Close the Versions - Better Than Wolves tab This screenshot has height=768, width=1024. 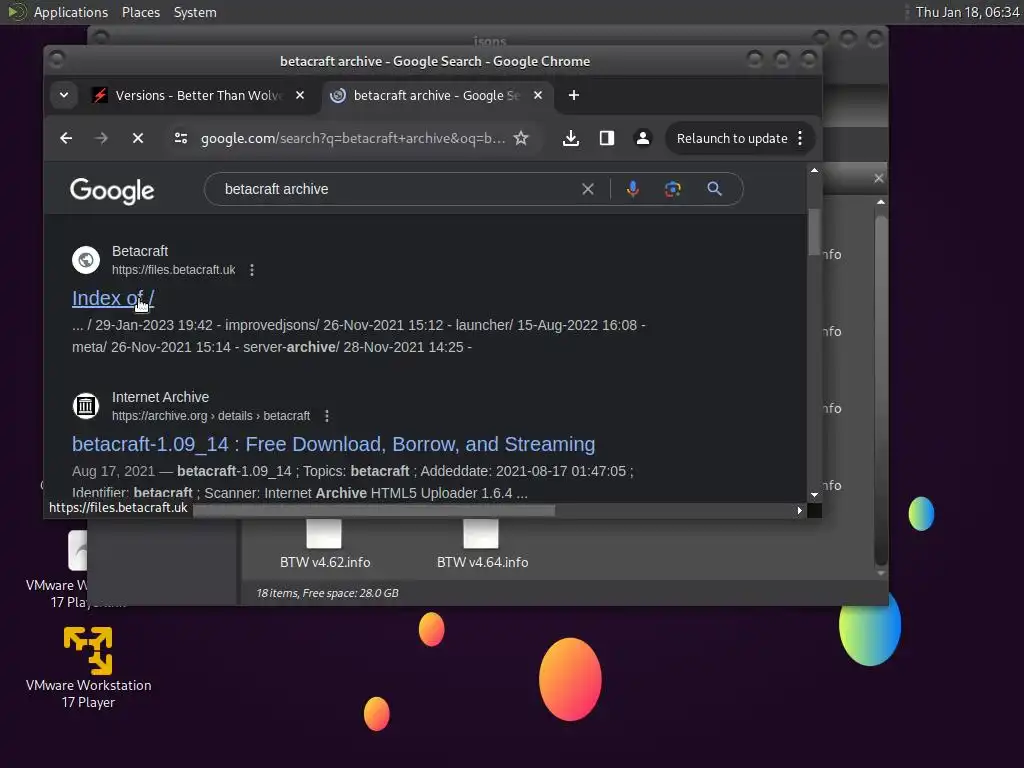click(x=300, y=95)
